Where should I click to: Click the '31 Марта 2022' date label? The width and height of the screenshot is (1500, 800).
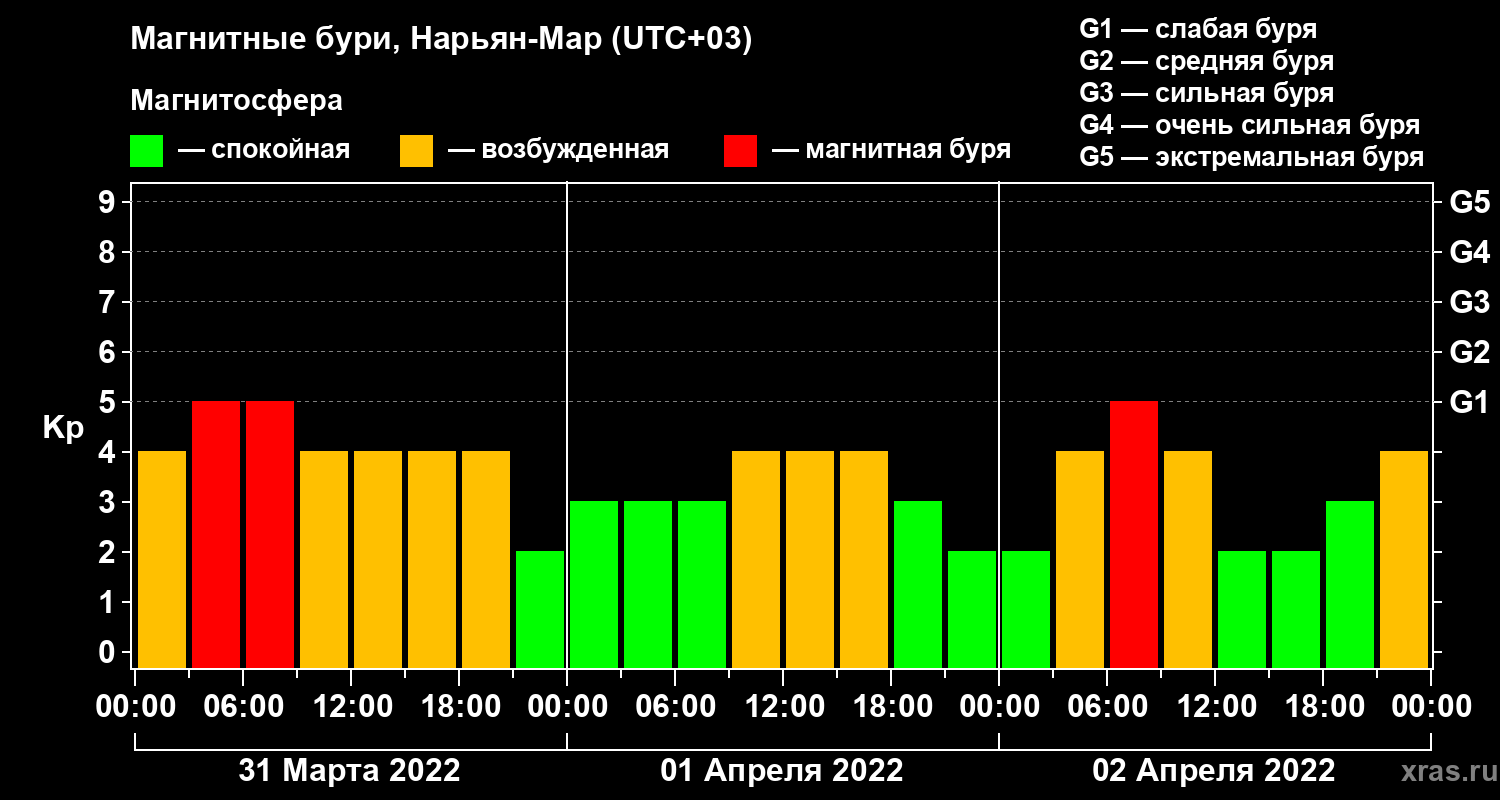[350, 770]
